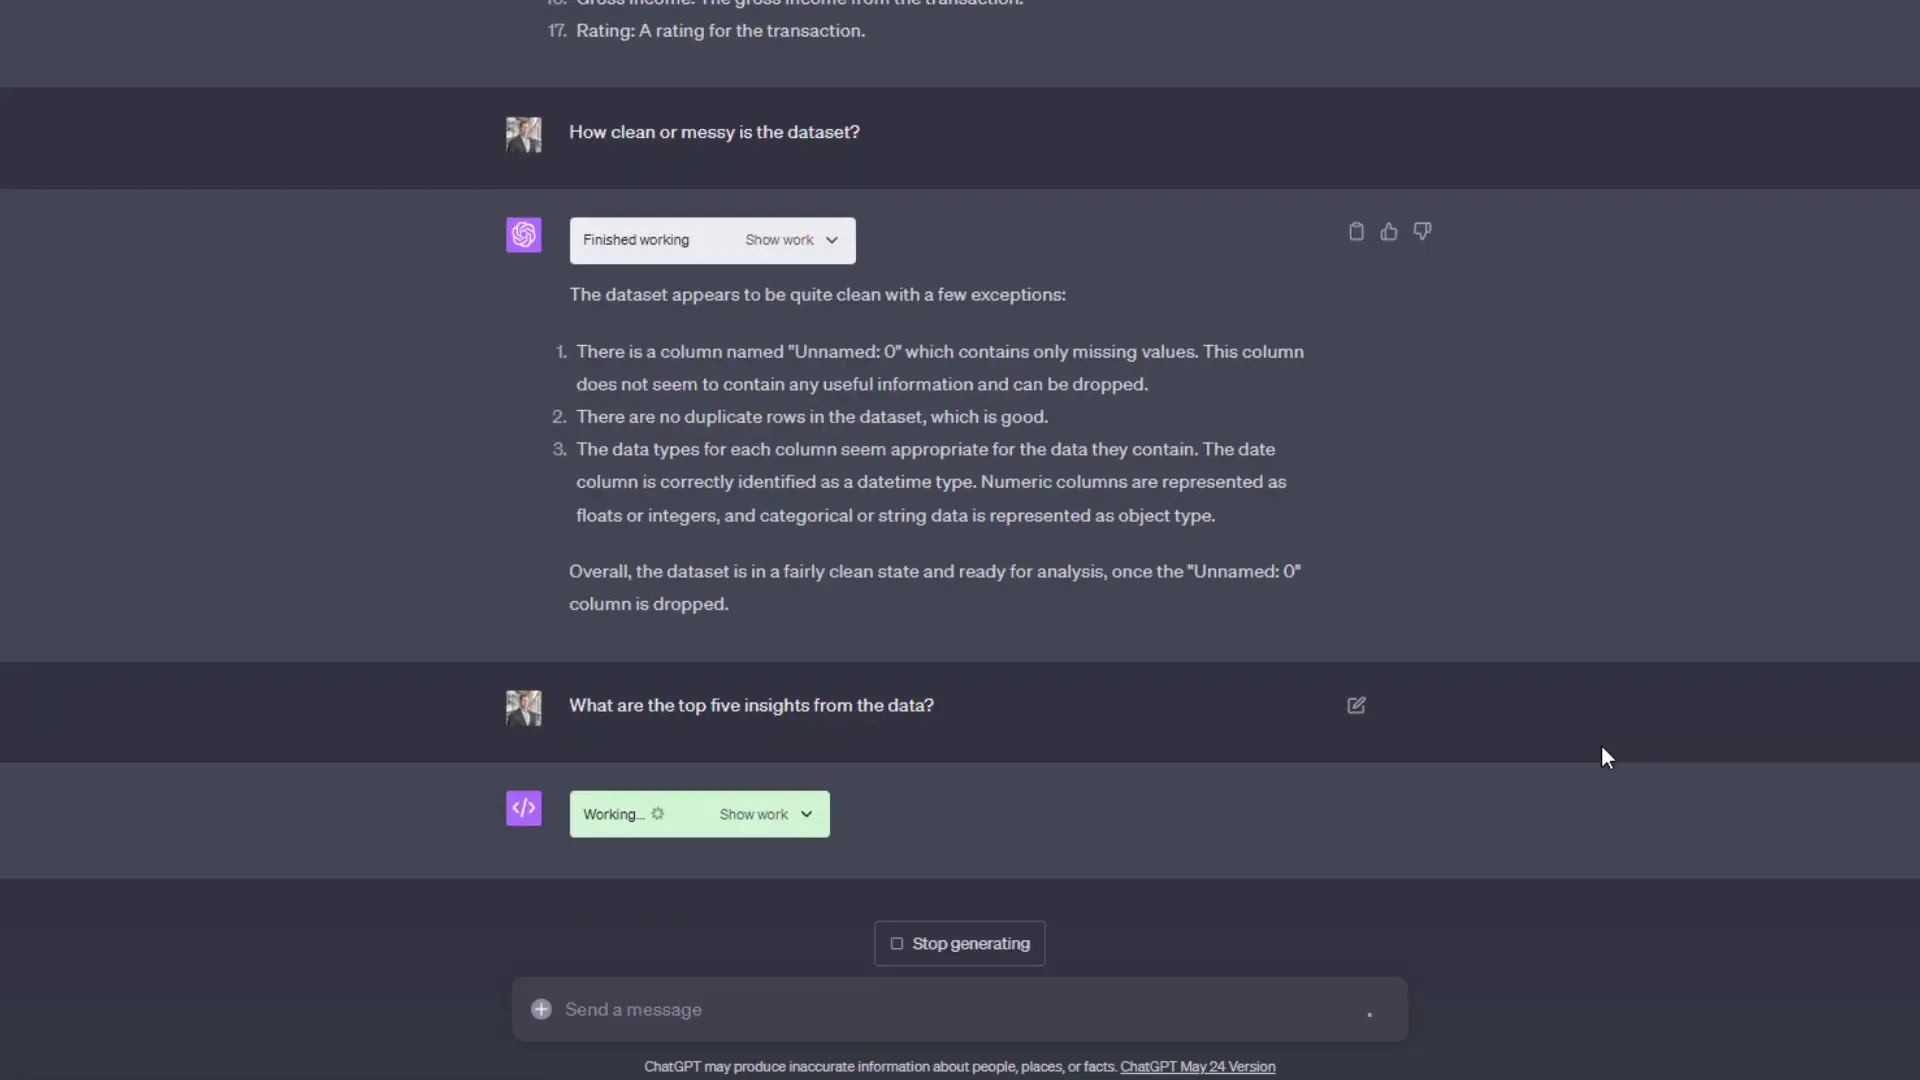Click the typing indicator dot in message box

(x=1370, y=1015)
